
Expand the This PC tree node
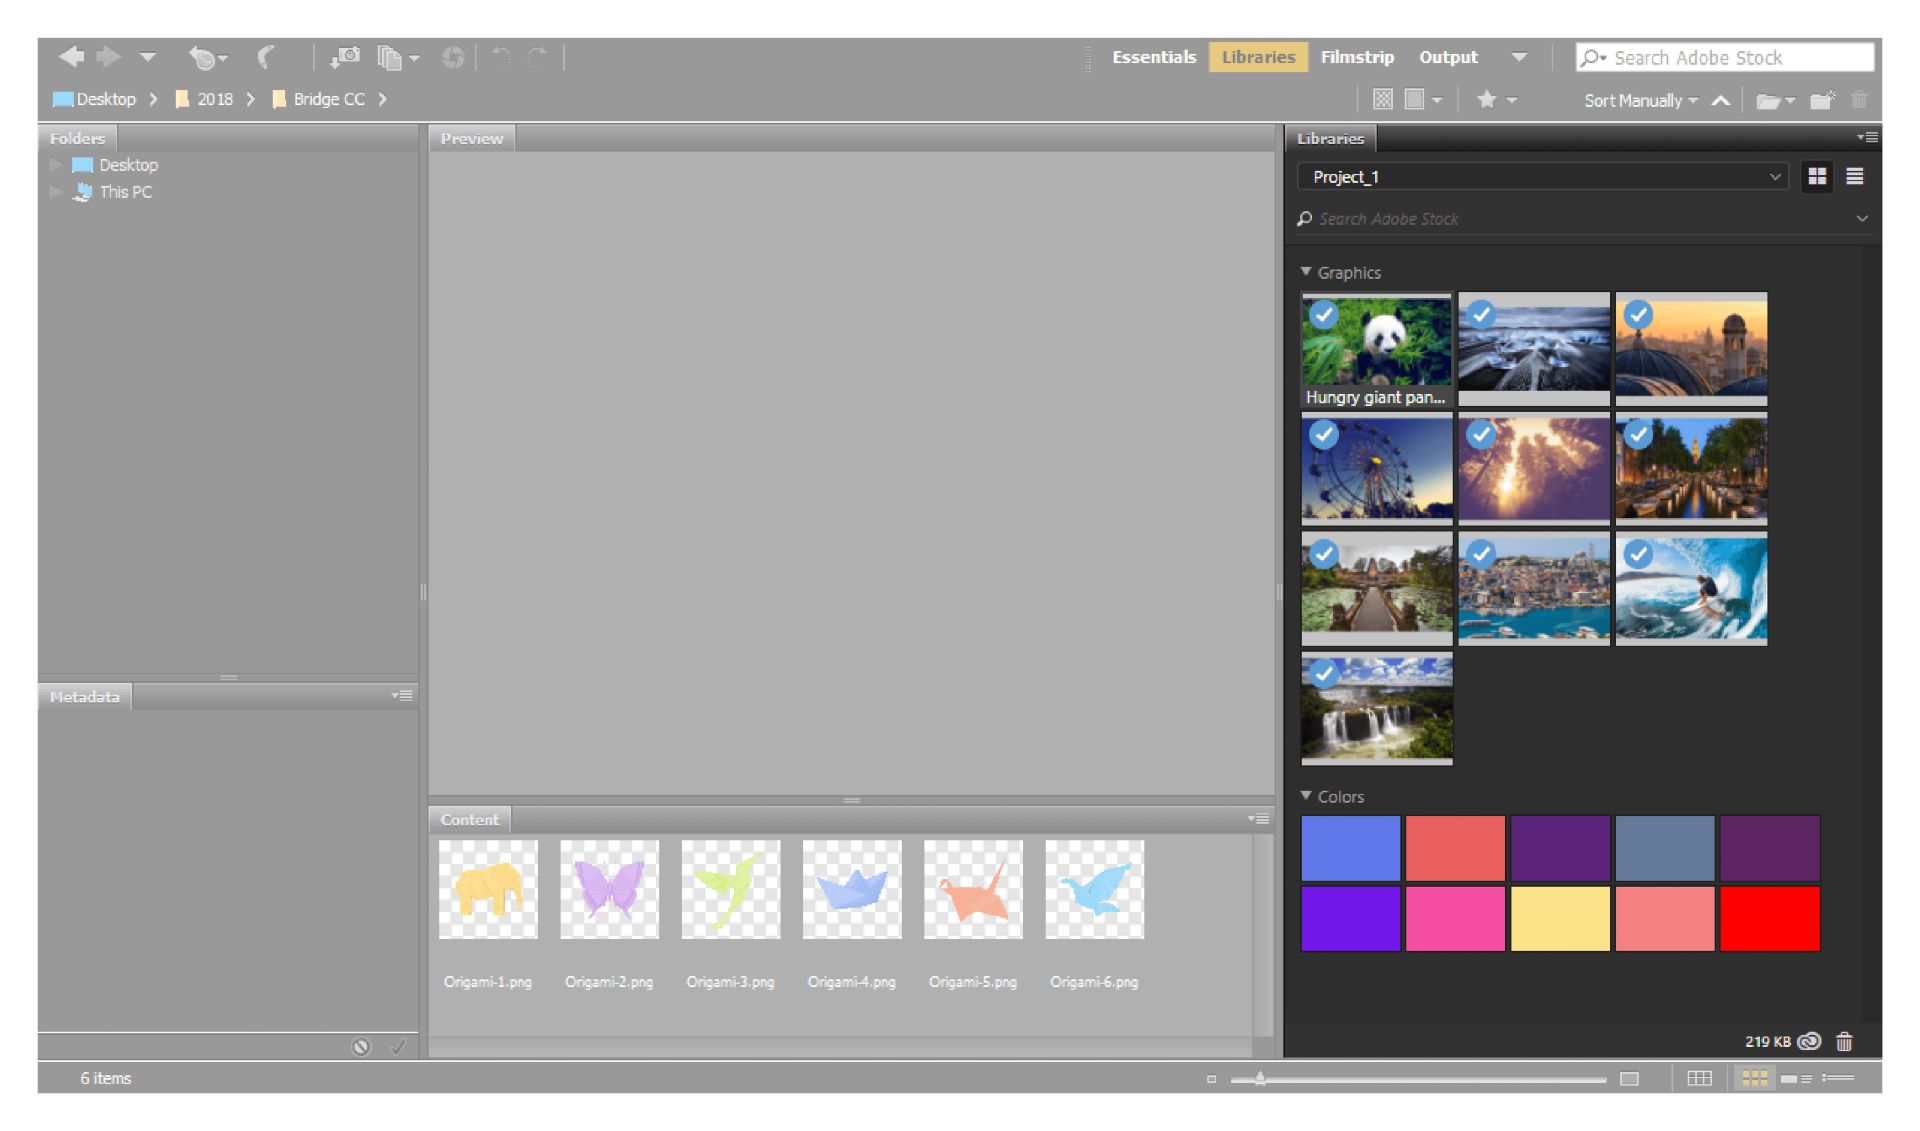56,192
